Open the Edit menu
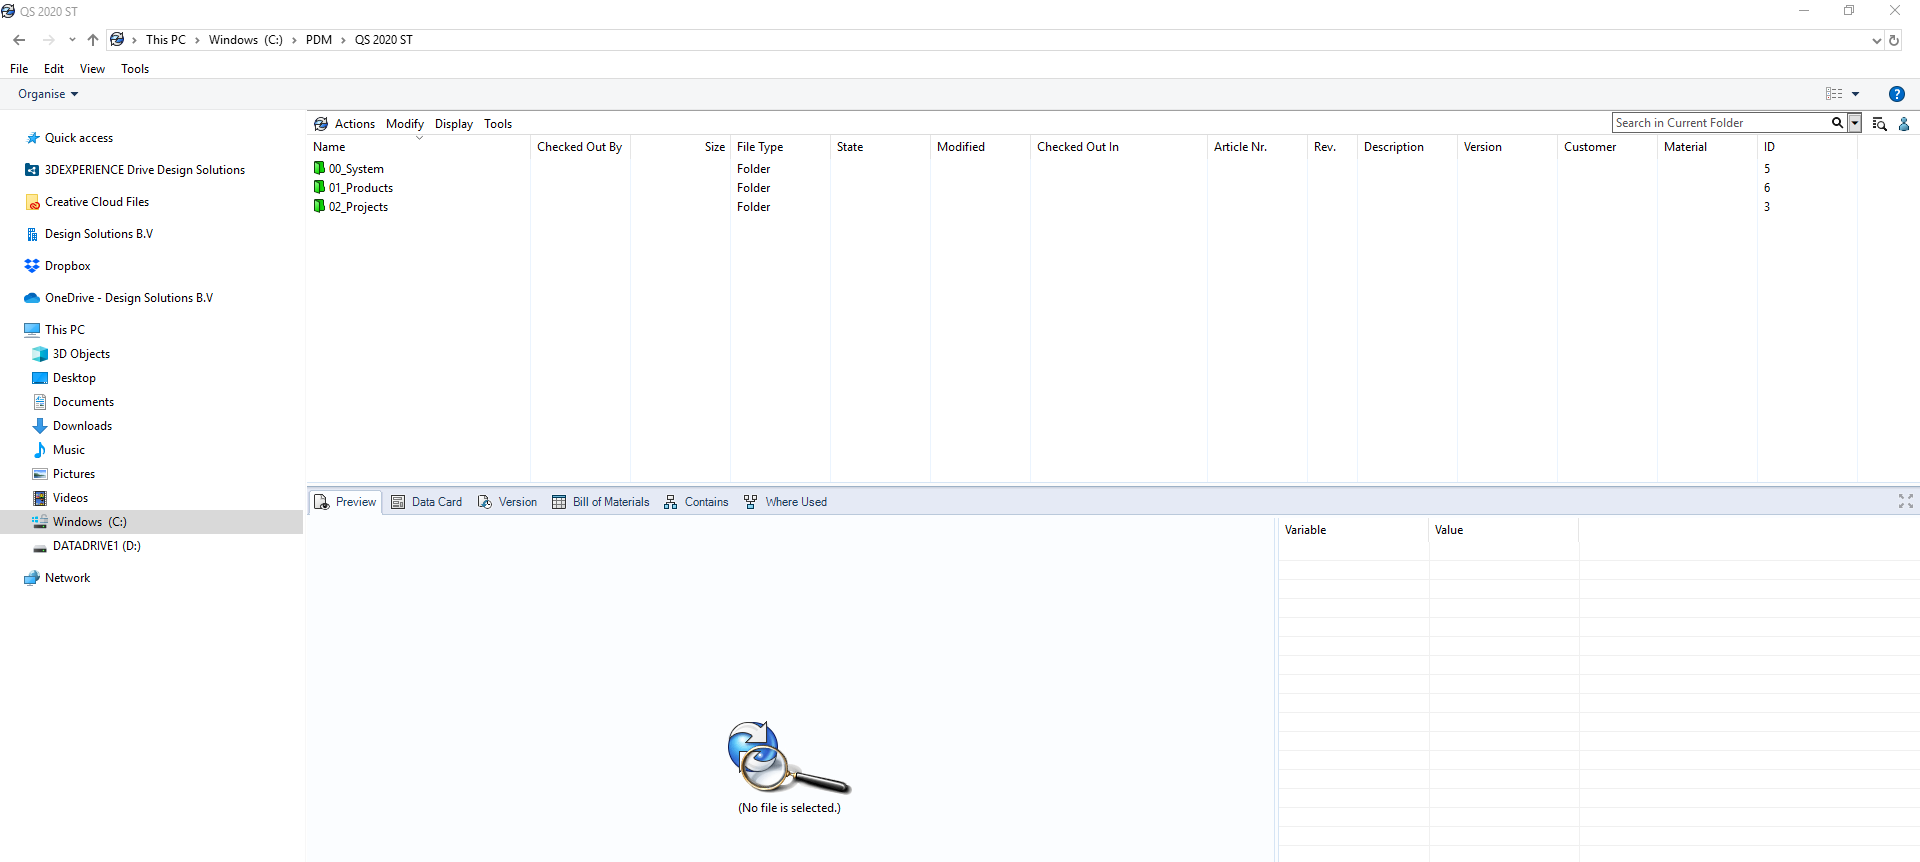1920x862 pixels. [54, 69]
